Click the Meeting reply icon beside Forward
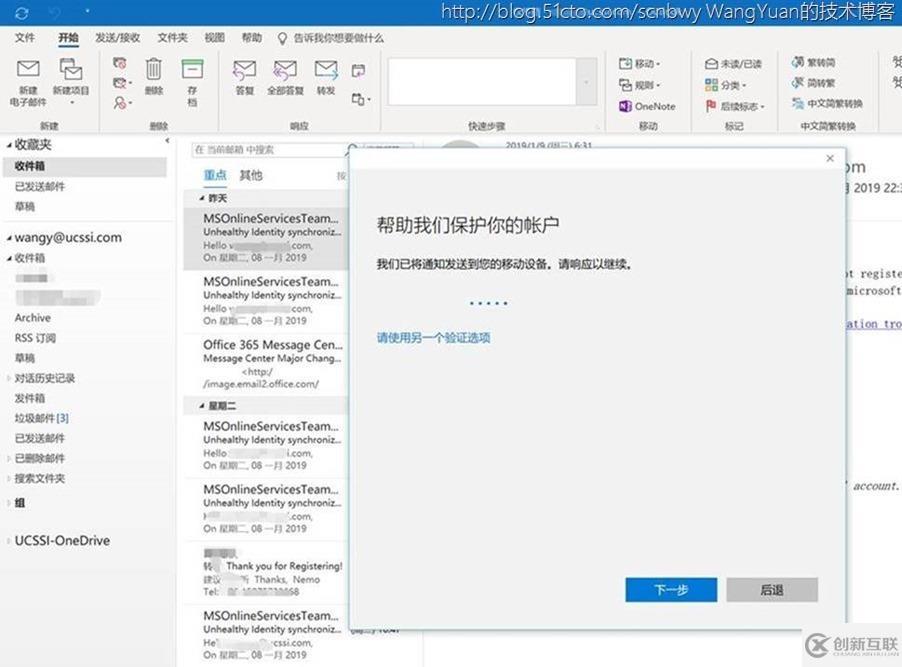 tap(358, 70)
